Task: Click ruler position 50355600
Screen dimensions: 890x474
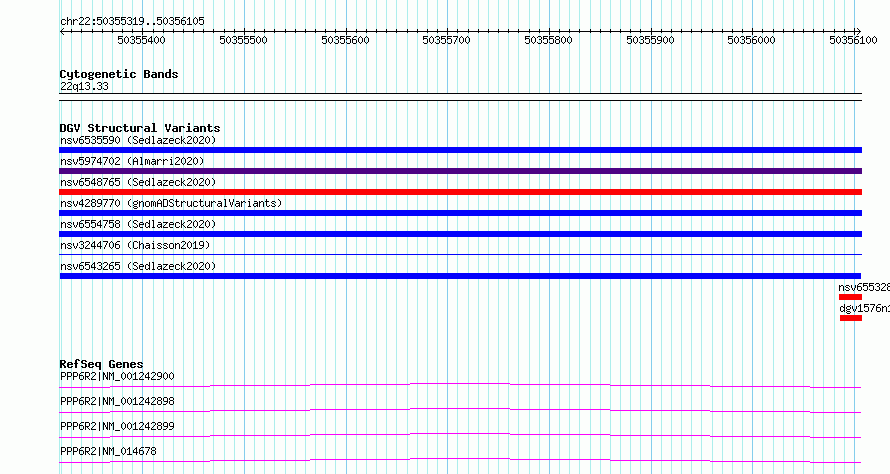Action: (x=345, y=40)
